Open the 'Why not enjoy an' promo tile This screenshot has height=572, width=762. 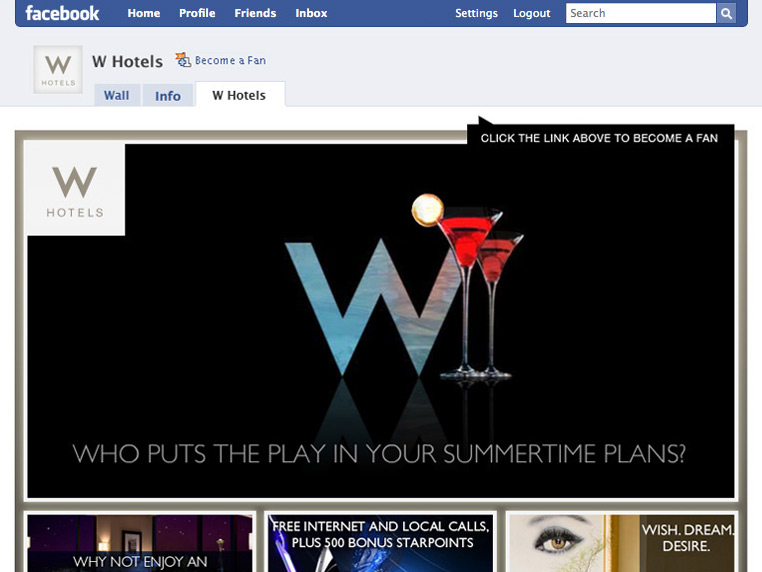tap(140, 543)
